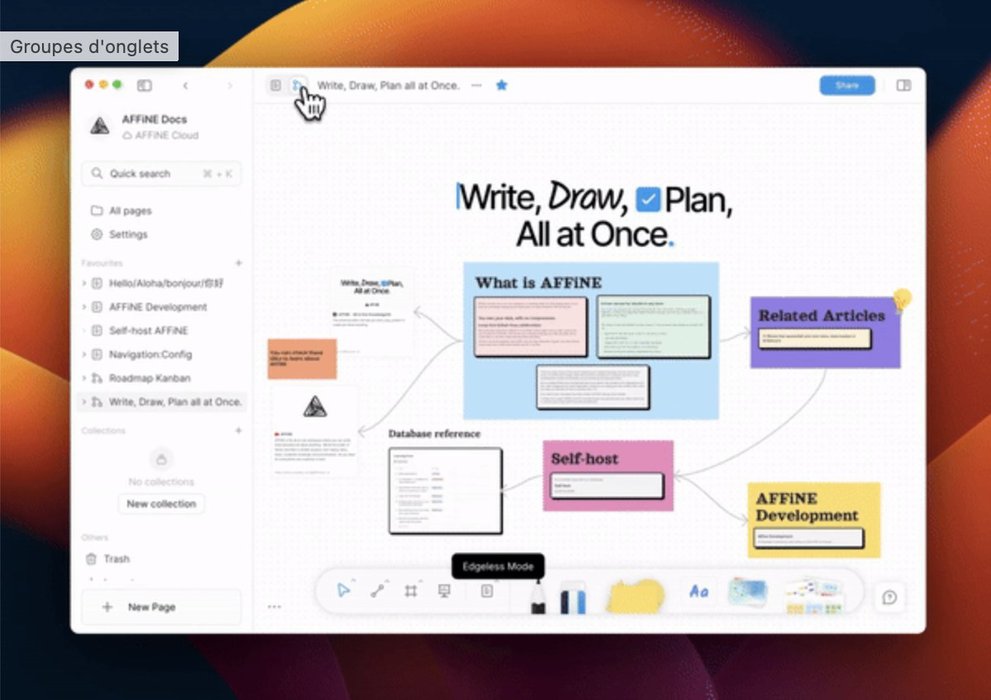Expand the Self-host AFFiNE favourite
The height and width of the screenshot is (700, 991).
tap(84, 331)
